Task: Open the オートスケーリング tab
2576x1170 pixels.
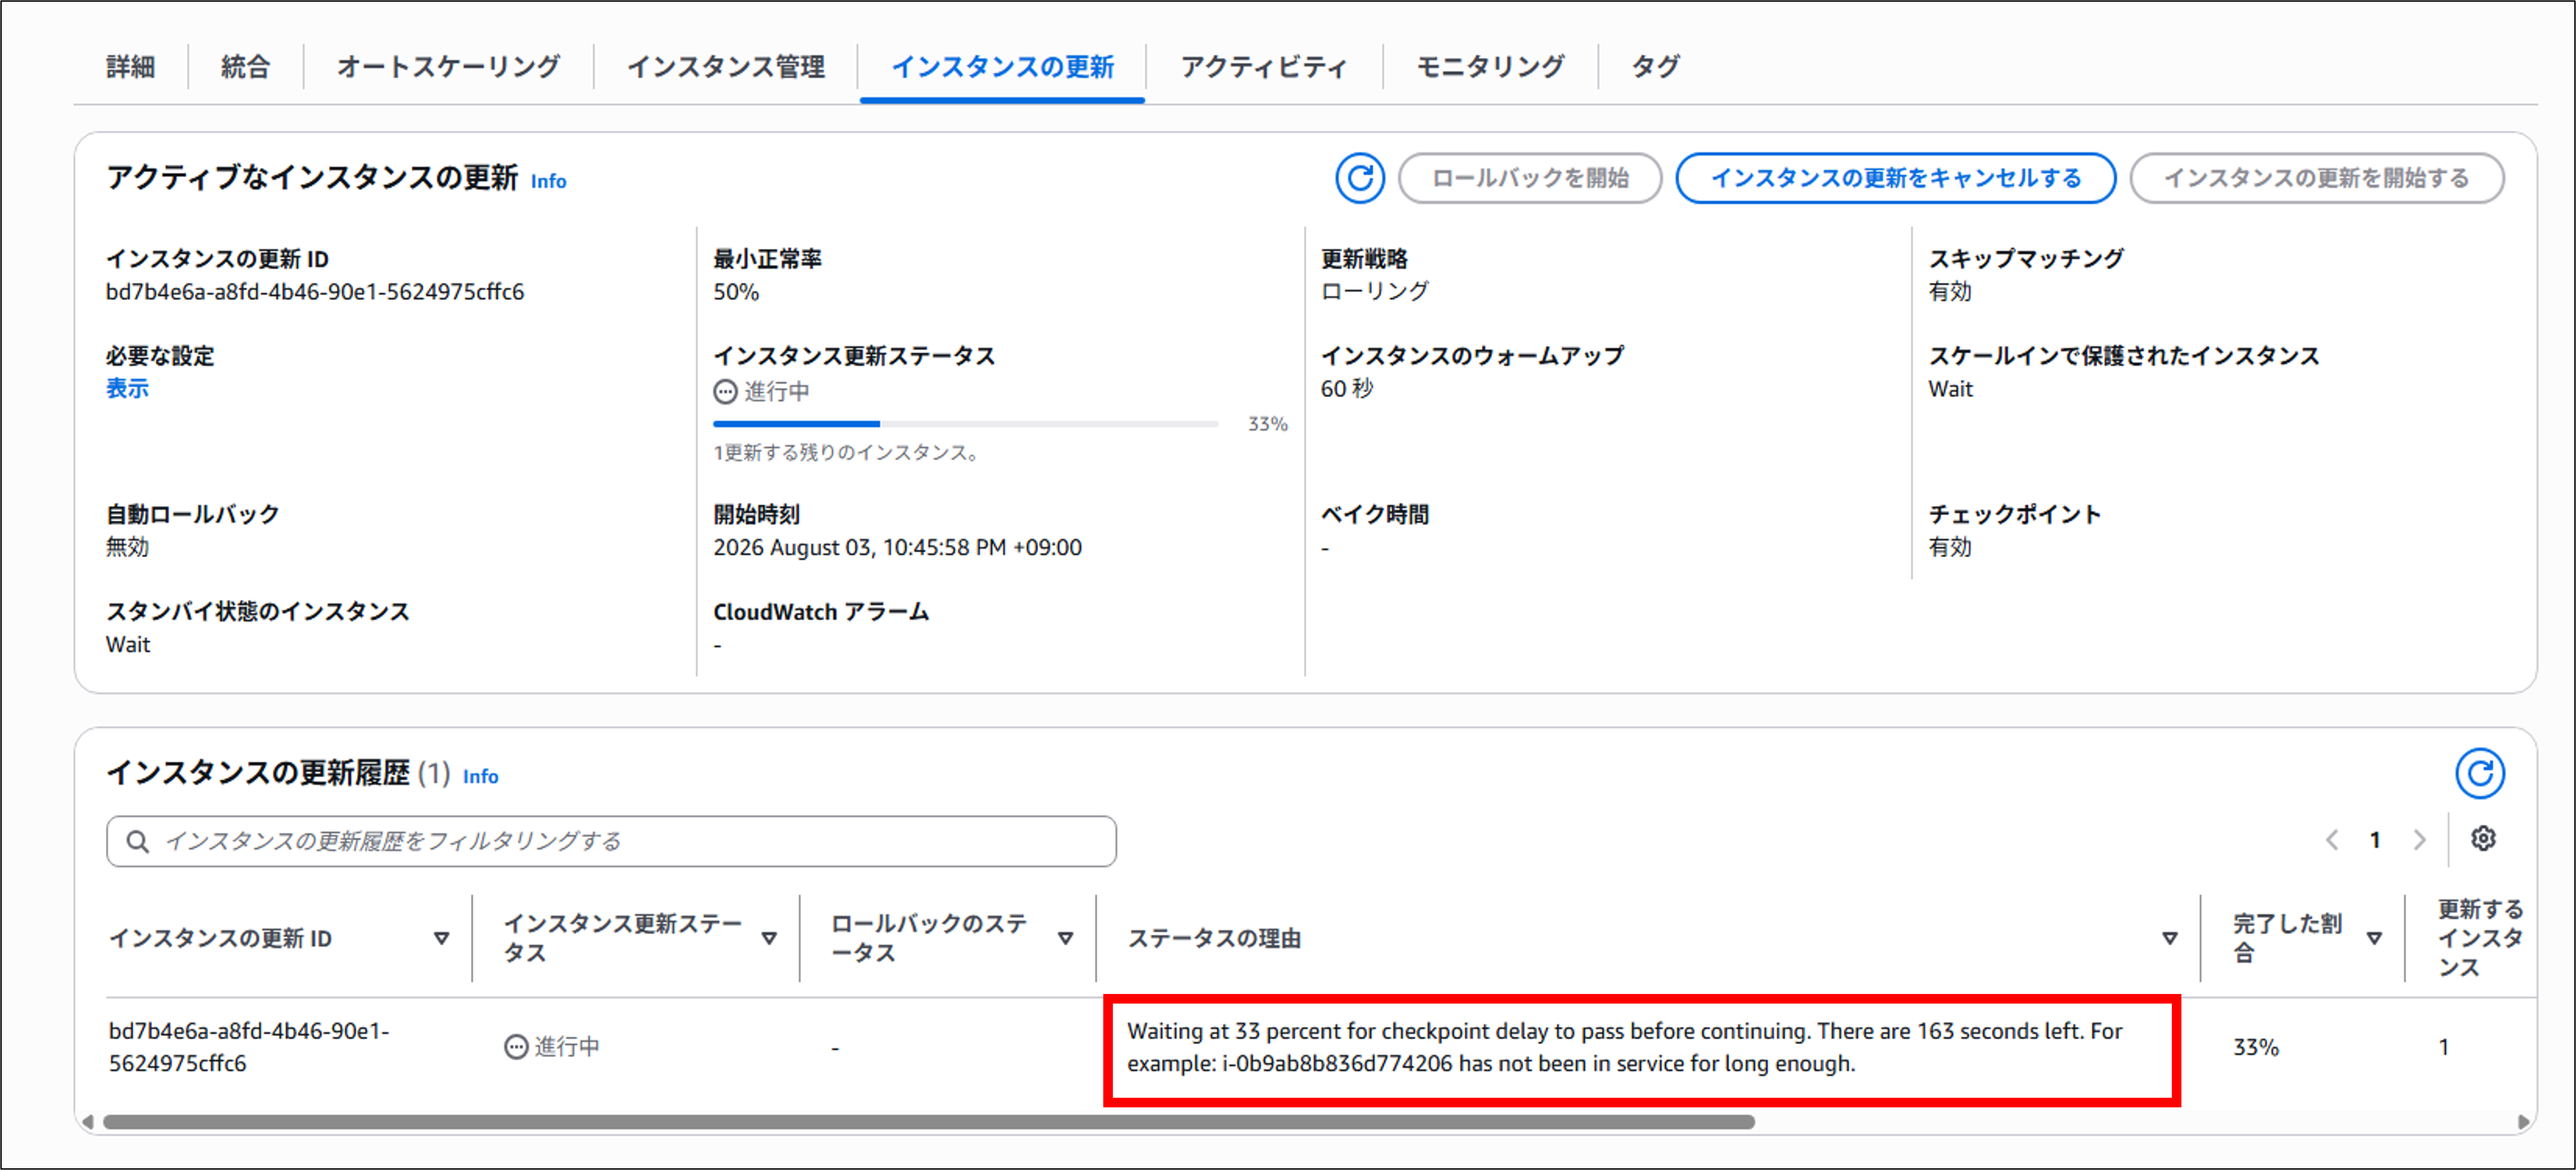Action: click(448, 67)
